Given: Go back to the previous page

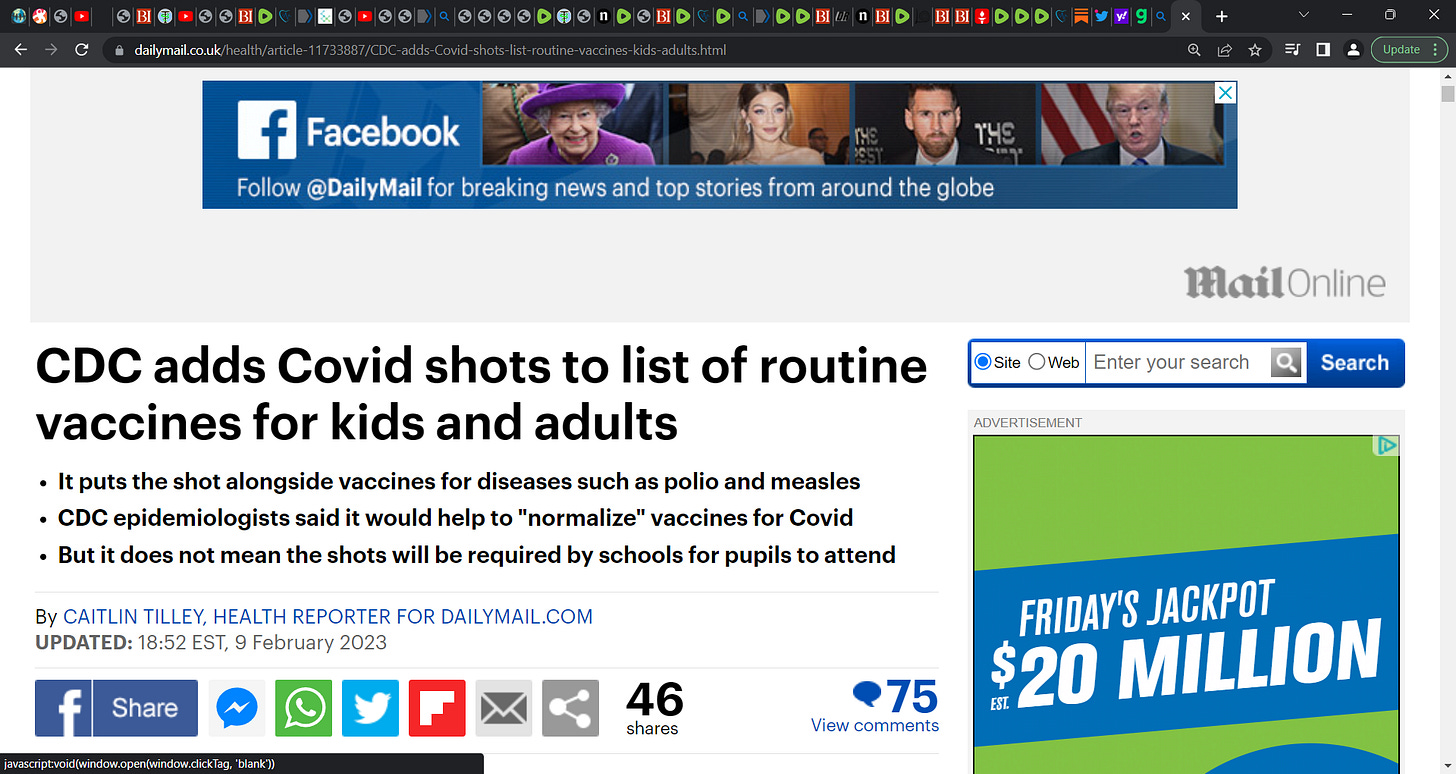Looking at the screenshot, I should pos(20,50).
